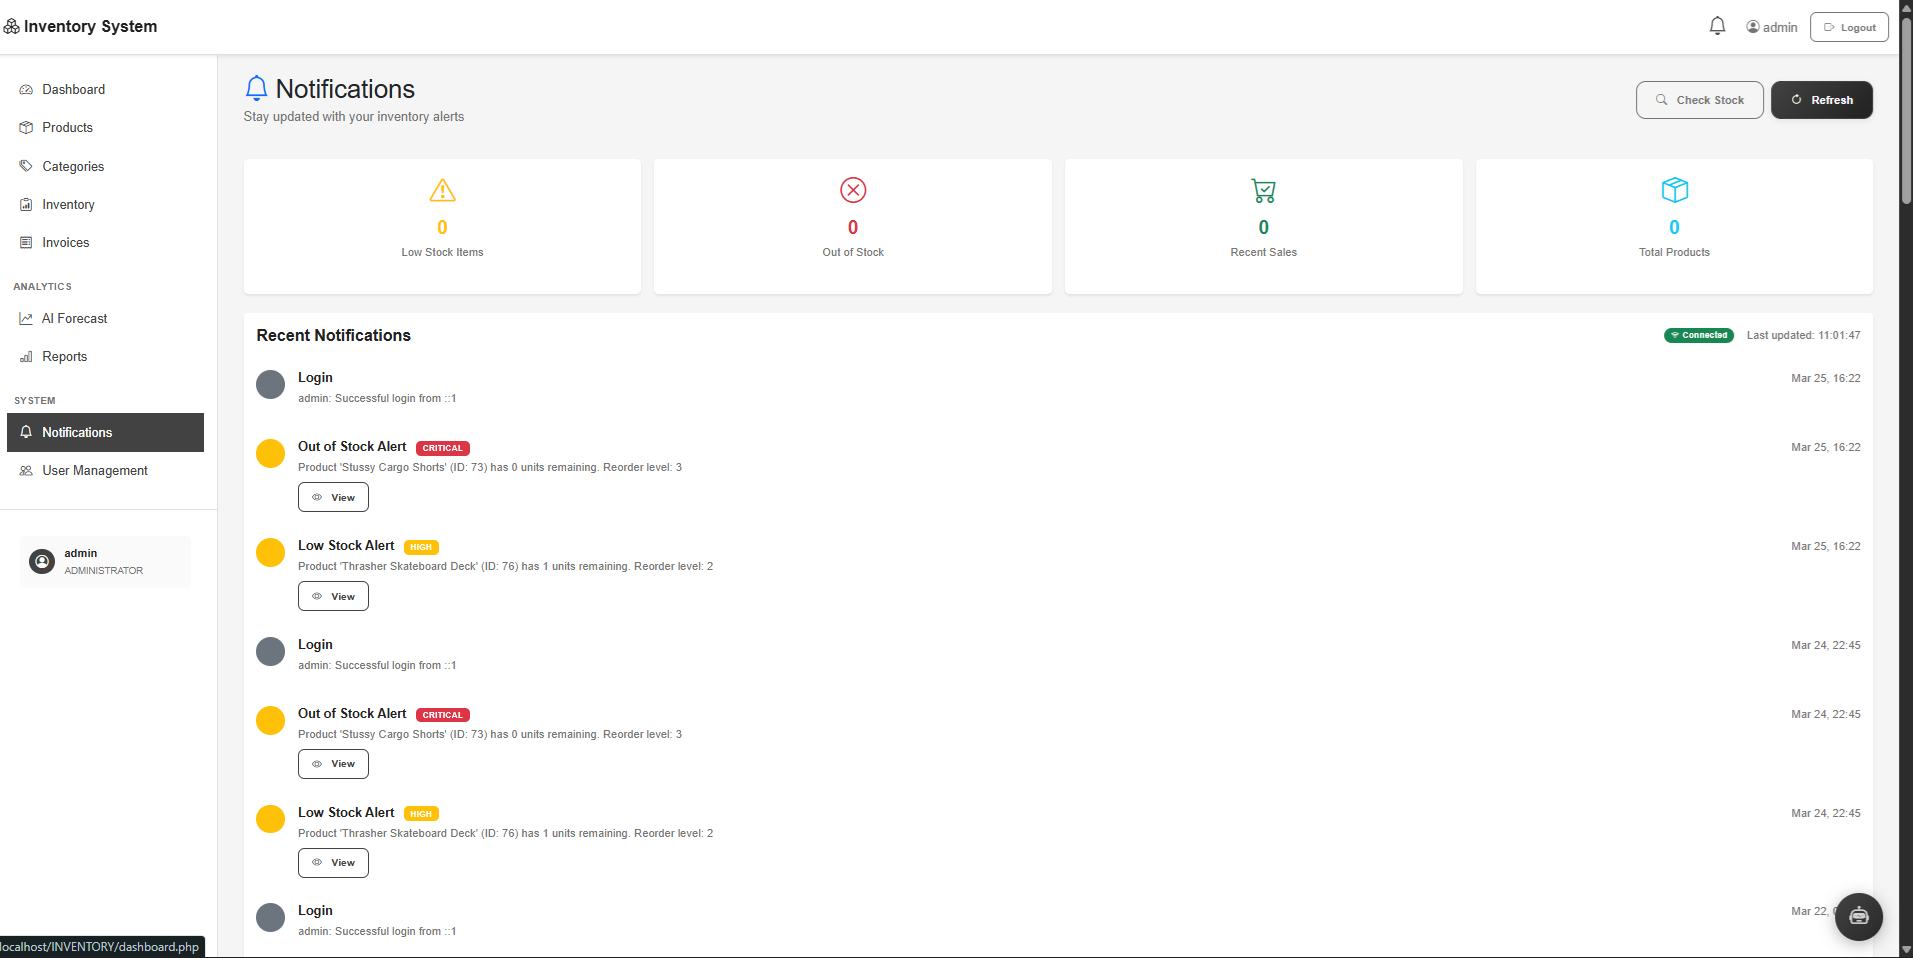Click the Total Products box icon
The image size is (1913, 958).
click(x=1674, y=190)
